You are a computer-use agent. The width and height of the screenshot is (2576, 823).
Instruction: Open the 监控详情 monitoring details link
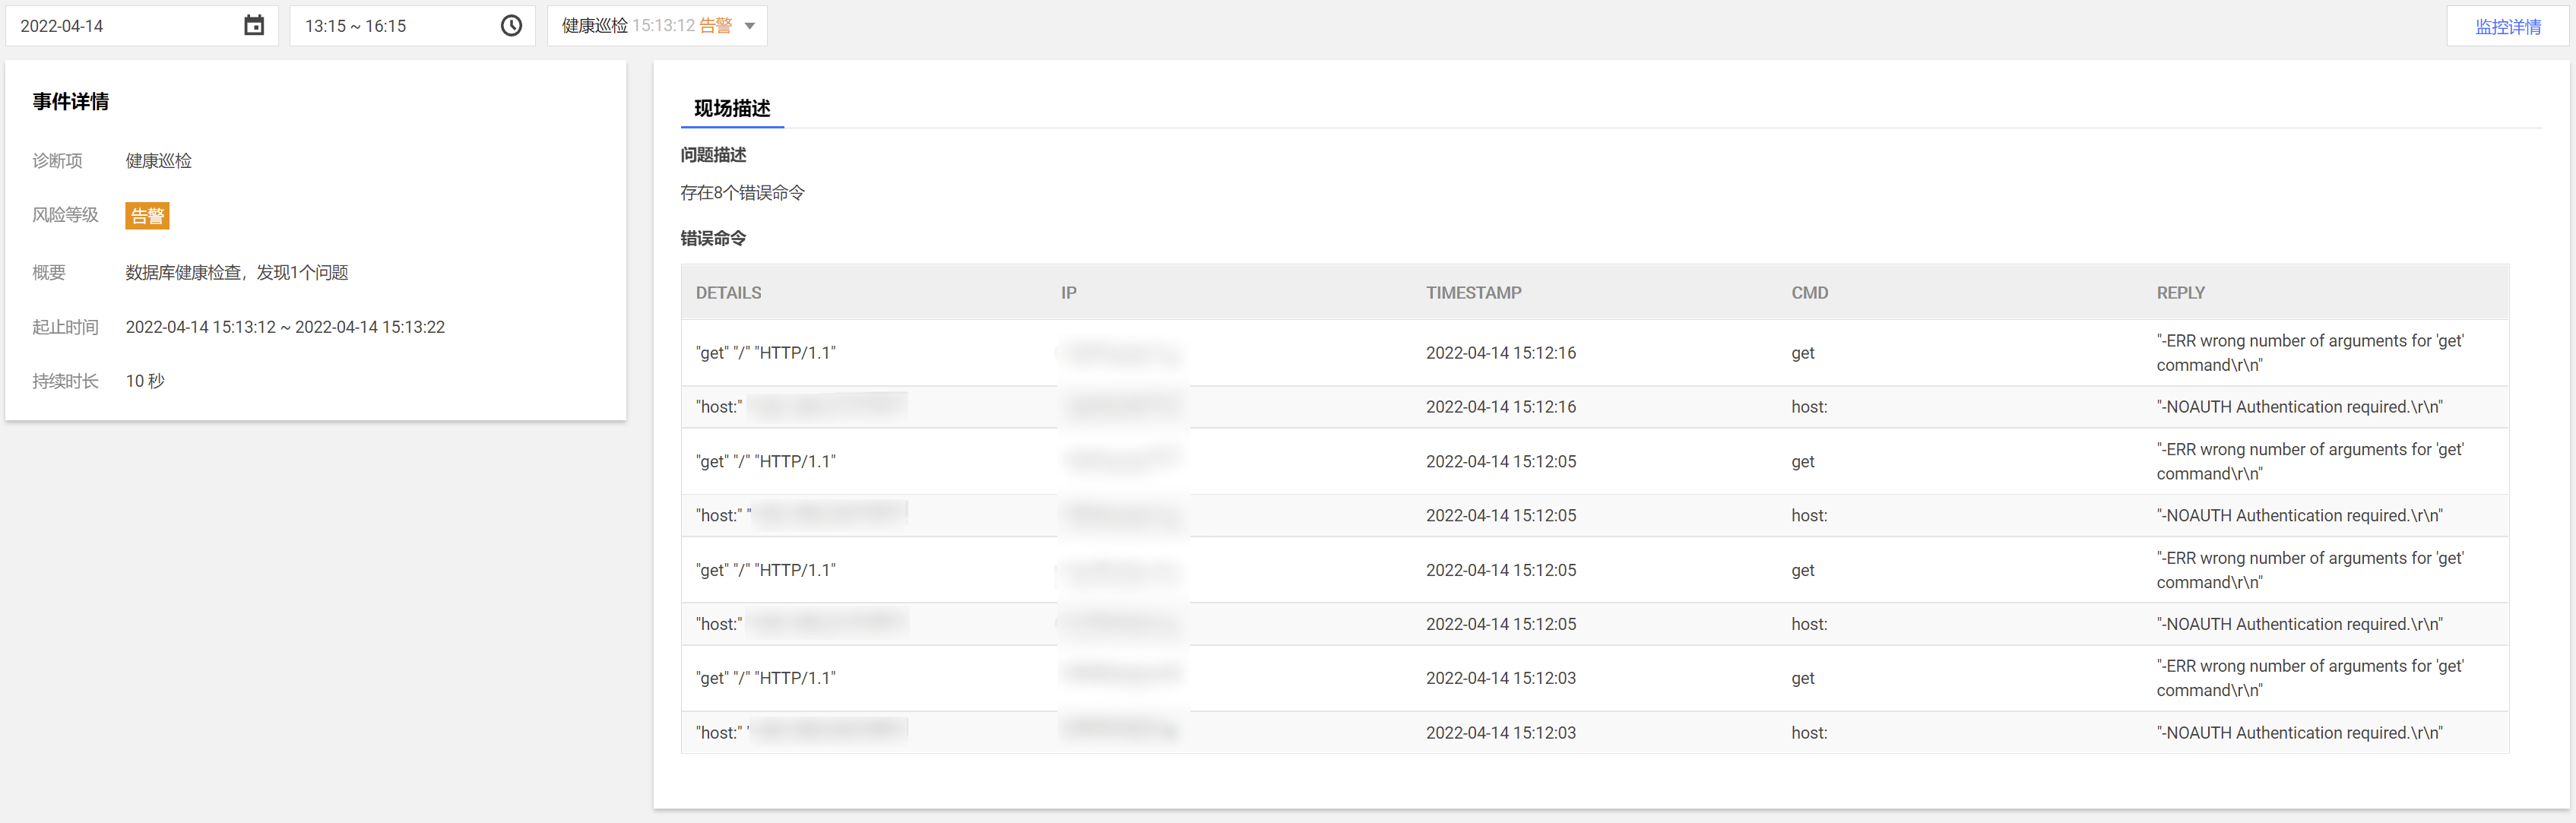click(x=2507, y=27)
